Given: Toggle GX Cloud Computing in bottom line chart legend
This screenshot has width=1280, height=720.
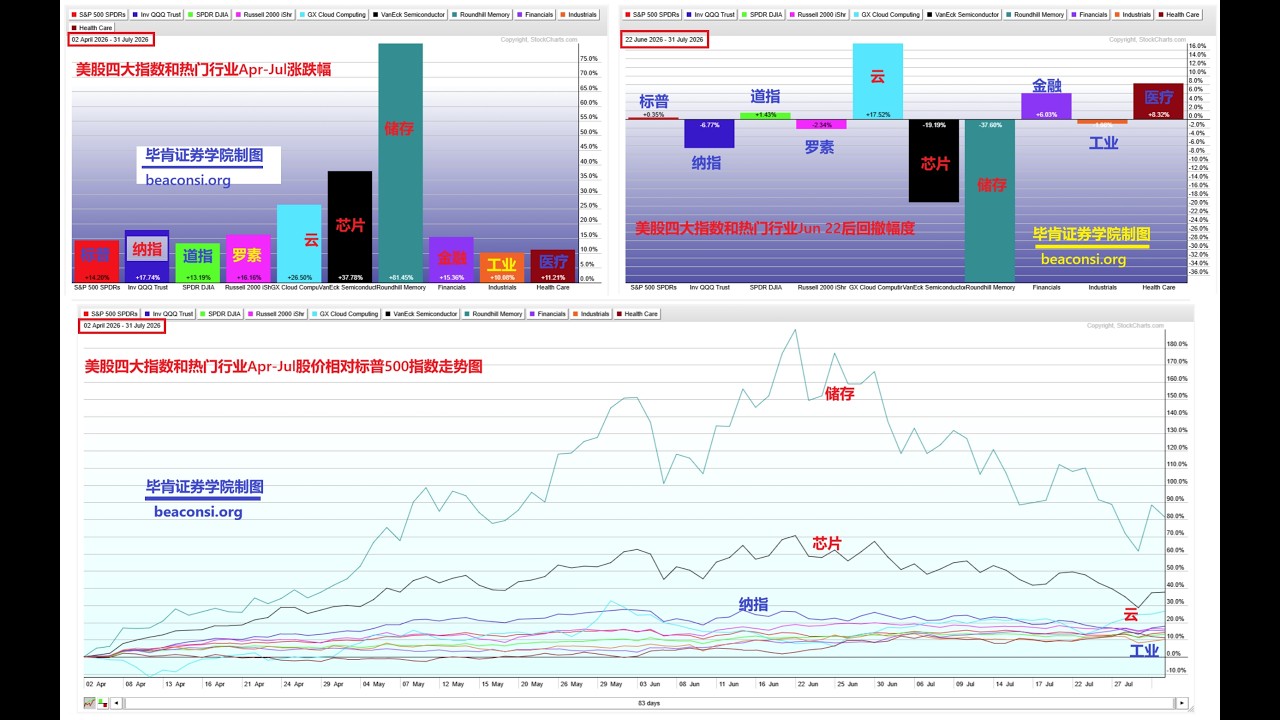Looking at the screenshot, I should click(x=345, y=314).
